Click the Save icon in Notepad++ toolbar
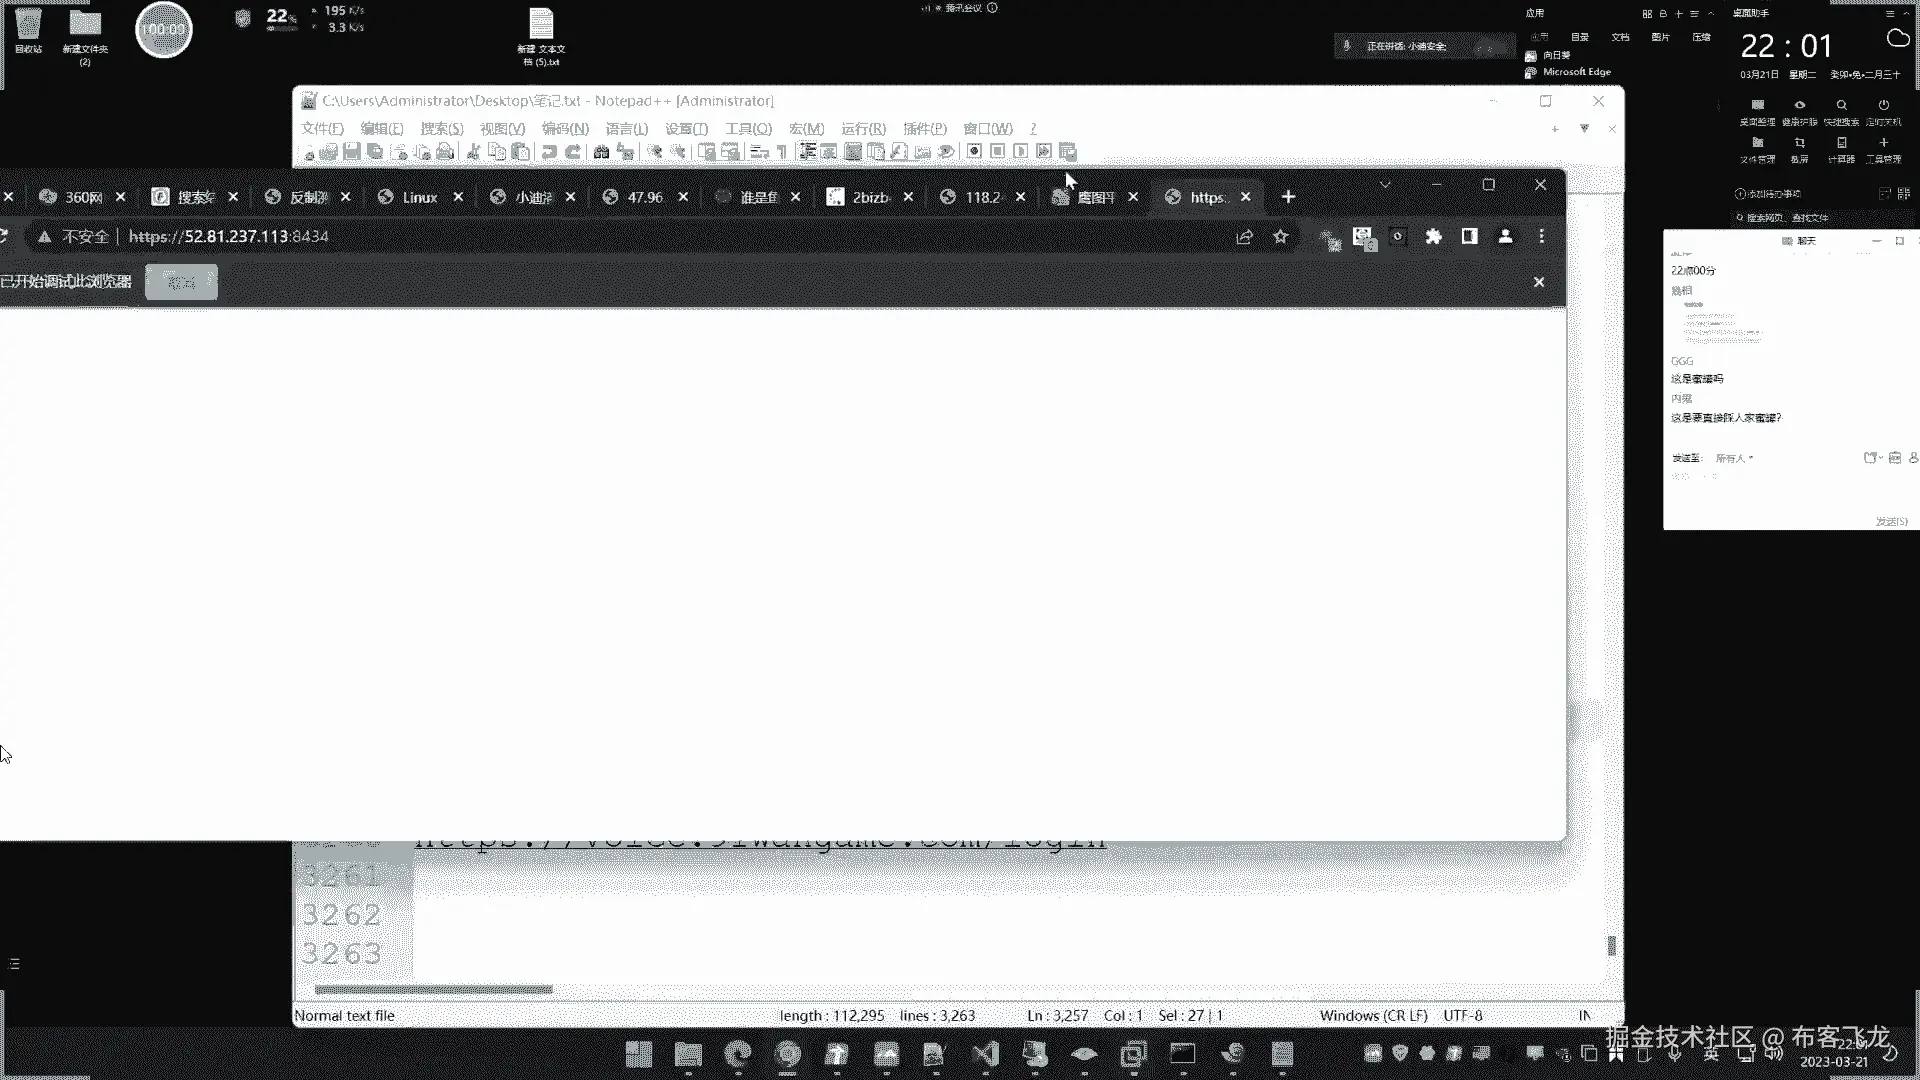The image size is (1920, 1080). [351, 152]
